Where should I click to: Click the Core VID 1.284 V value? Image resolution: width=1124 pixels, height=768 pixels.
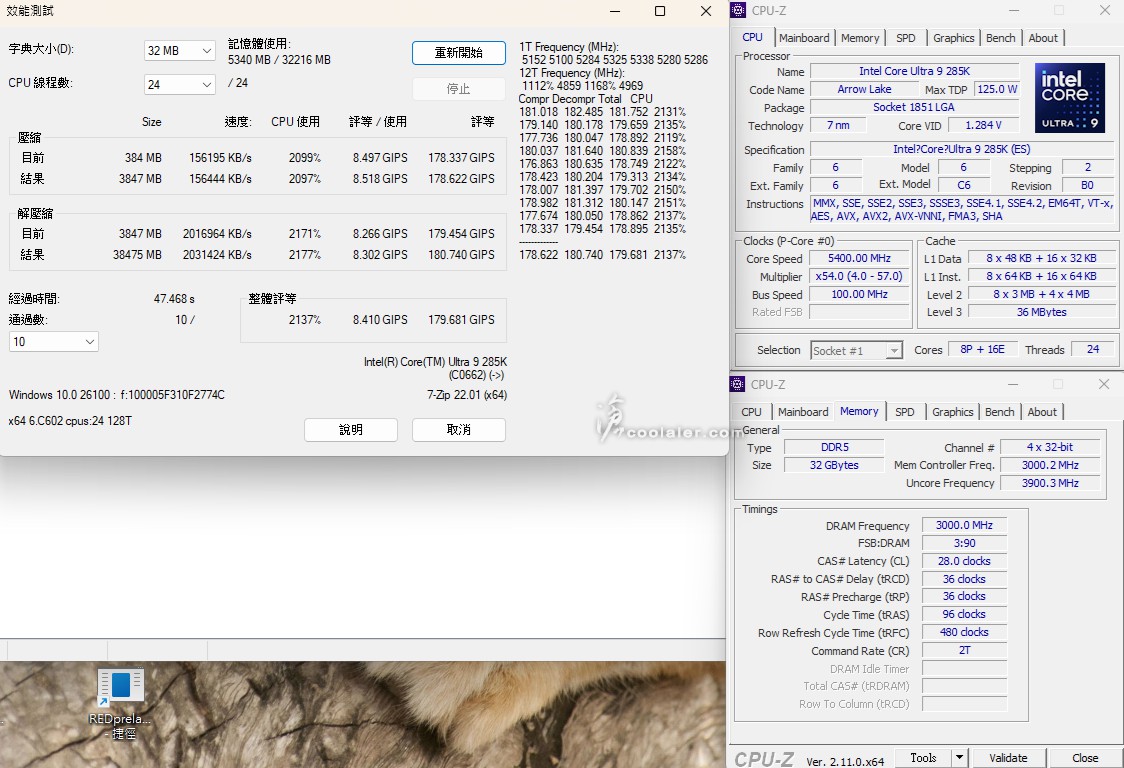984,125
